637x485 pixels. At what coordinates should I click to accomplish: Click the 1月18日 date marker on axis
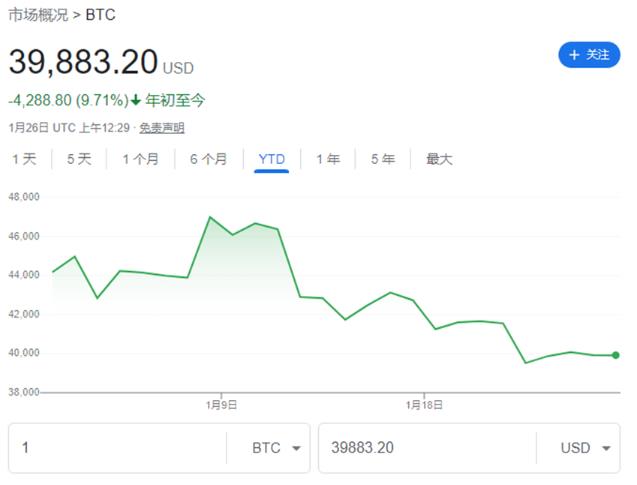pyautogui.click(x=424, y=405)
